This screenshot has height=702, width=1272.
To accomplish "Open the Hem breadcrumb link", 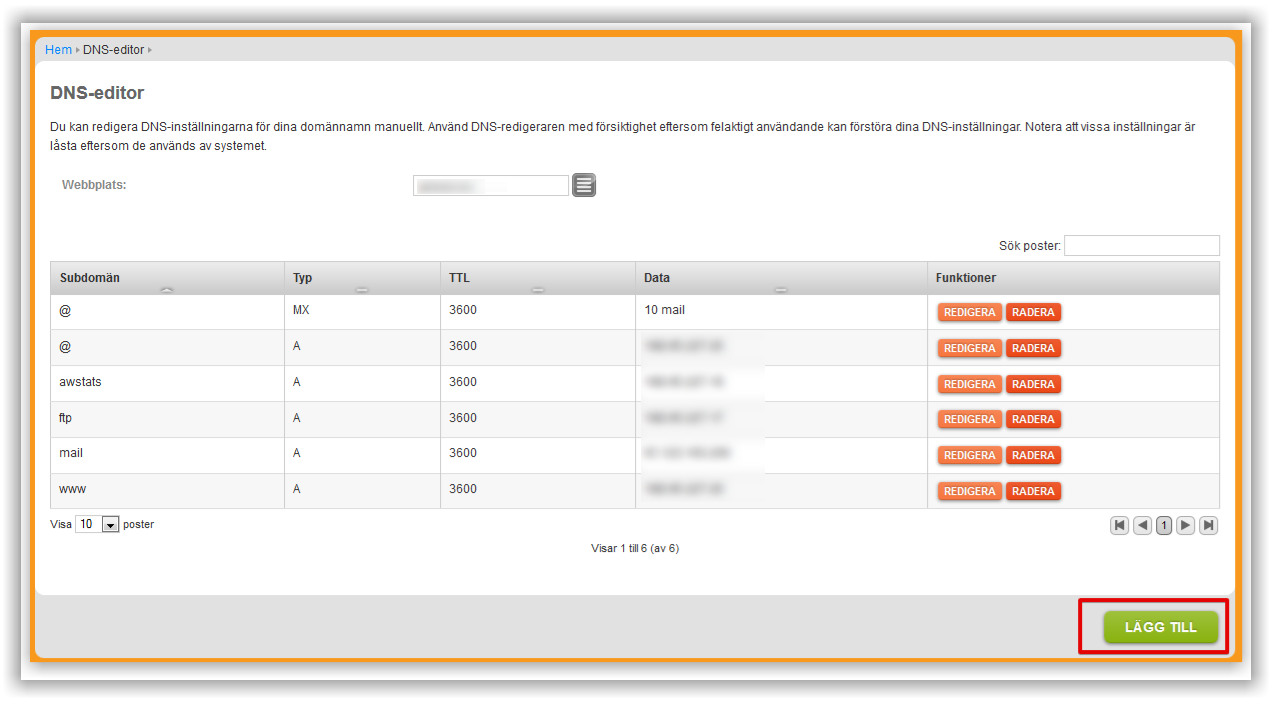I will [58, 49].
